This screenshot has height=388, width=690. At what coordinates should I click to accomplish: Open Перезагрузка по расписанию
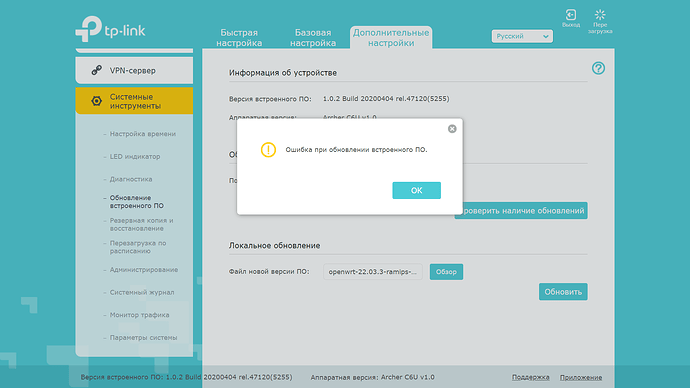click(138, 247)
